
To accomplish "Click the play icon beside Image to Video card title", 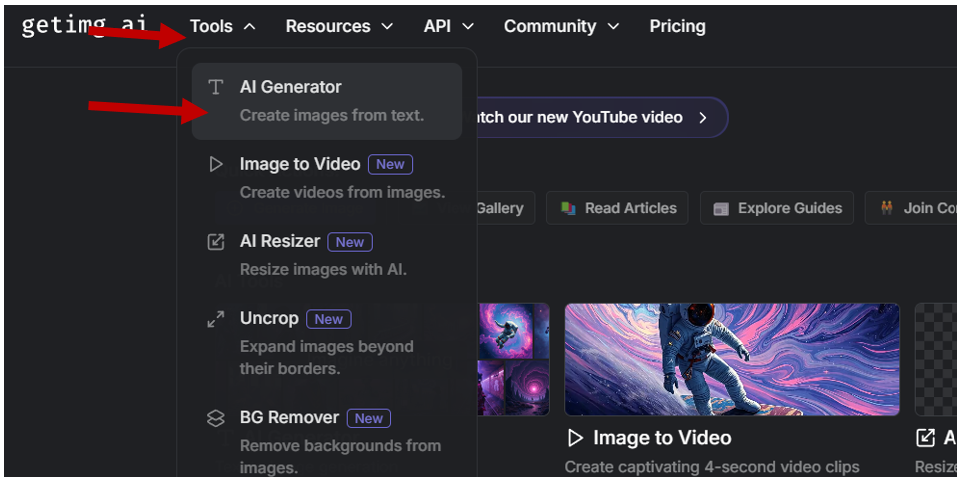I will [x=575, y=437].
